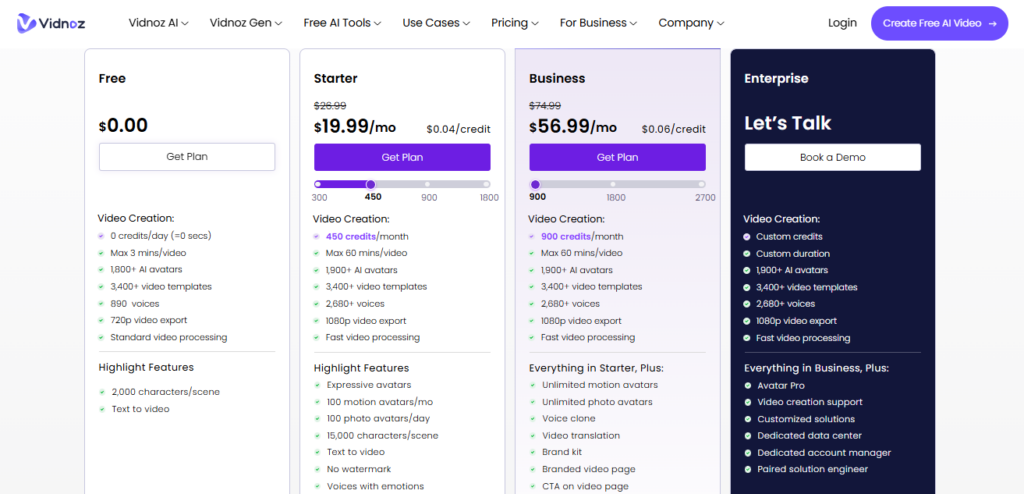This screenshot has height=494, width=1024.
Task: Click the check icon beside 'CTA on video page'
Action: pyautogui.click(x=533, y=486)
